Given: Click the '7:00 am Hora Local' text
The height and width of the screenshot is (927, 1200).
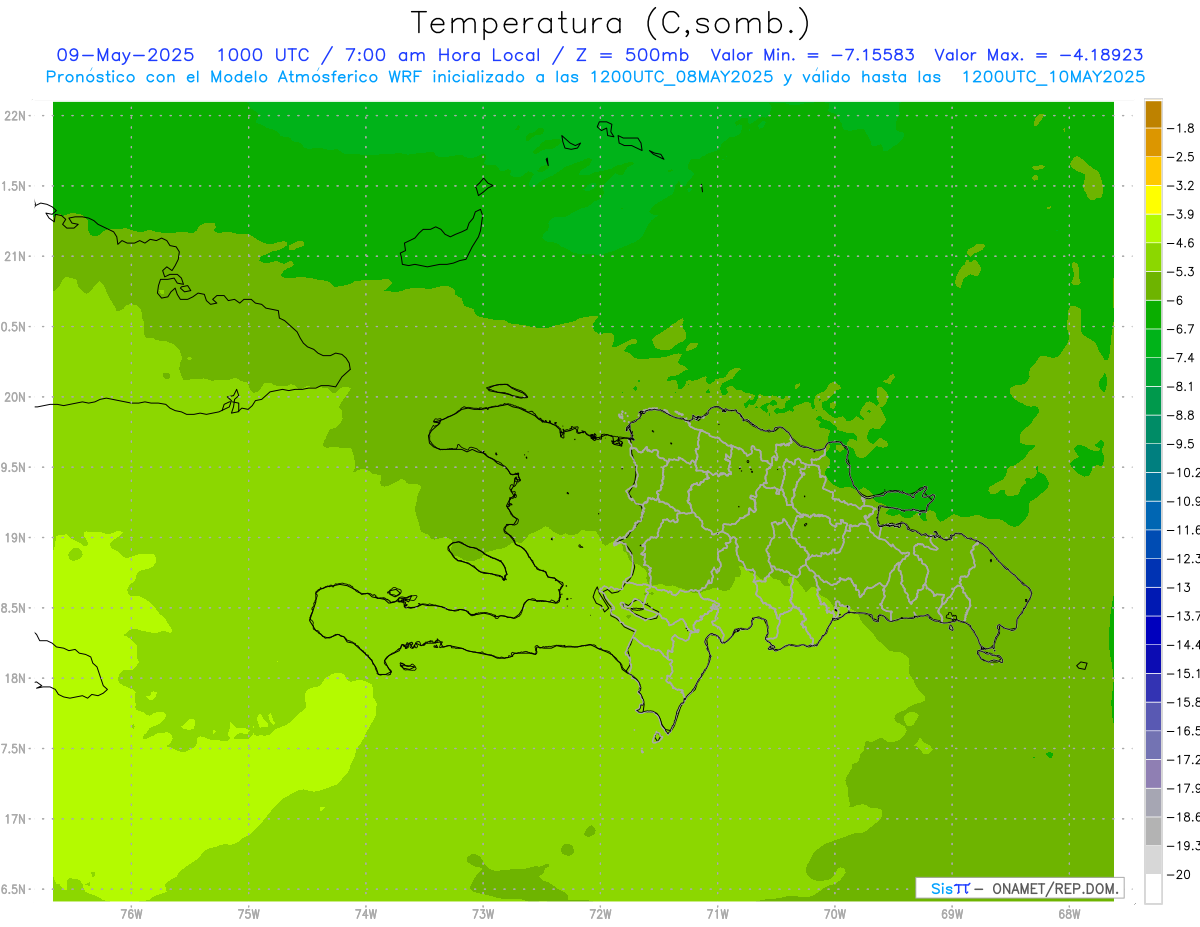Looking at the screenshot, I should coord(443,55).
